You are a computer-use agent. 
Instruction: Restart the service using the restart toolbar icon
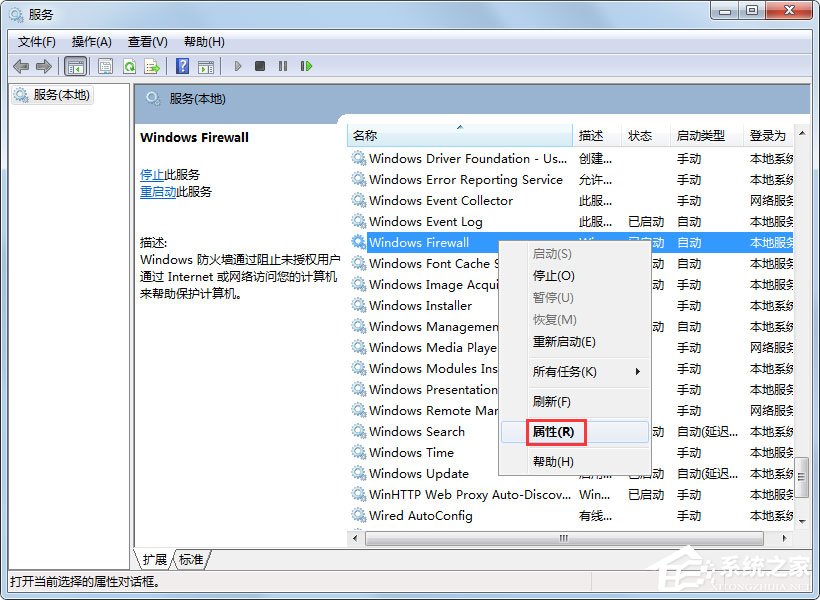(306, 66)
